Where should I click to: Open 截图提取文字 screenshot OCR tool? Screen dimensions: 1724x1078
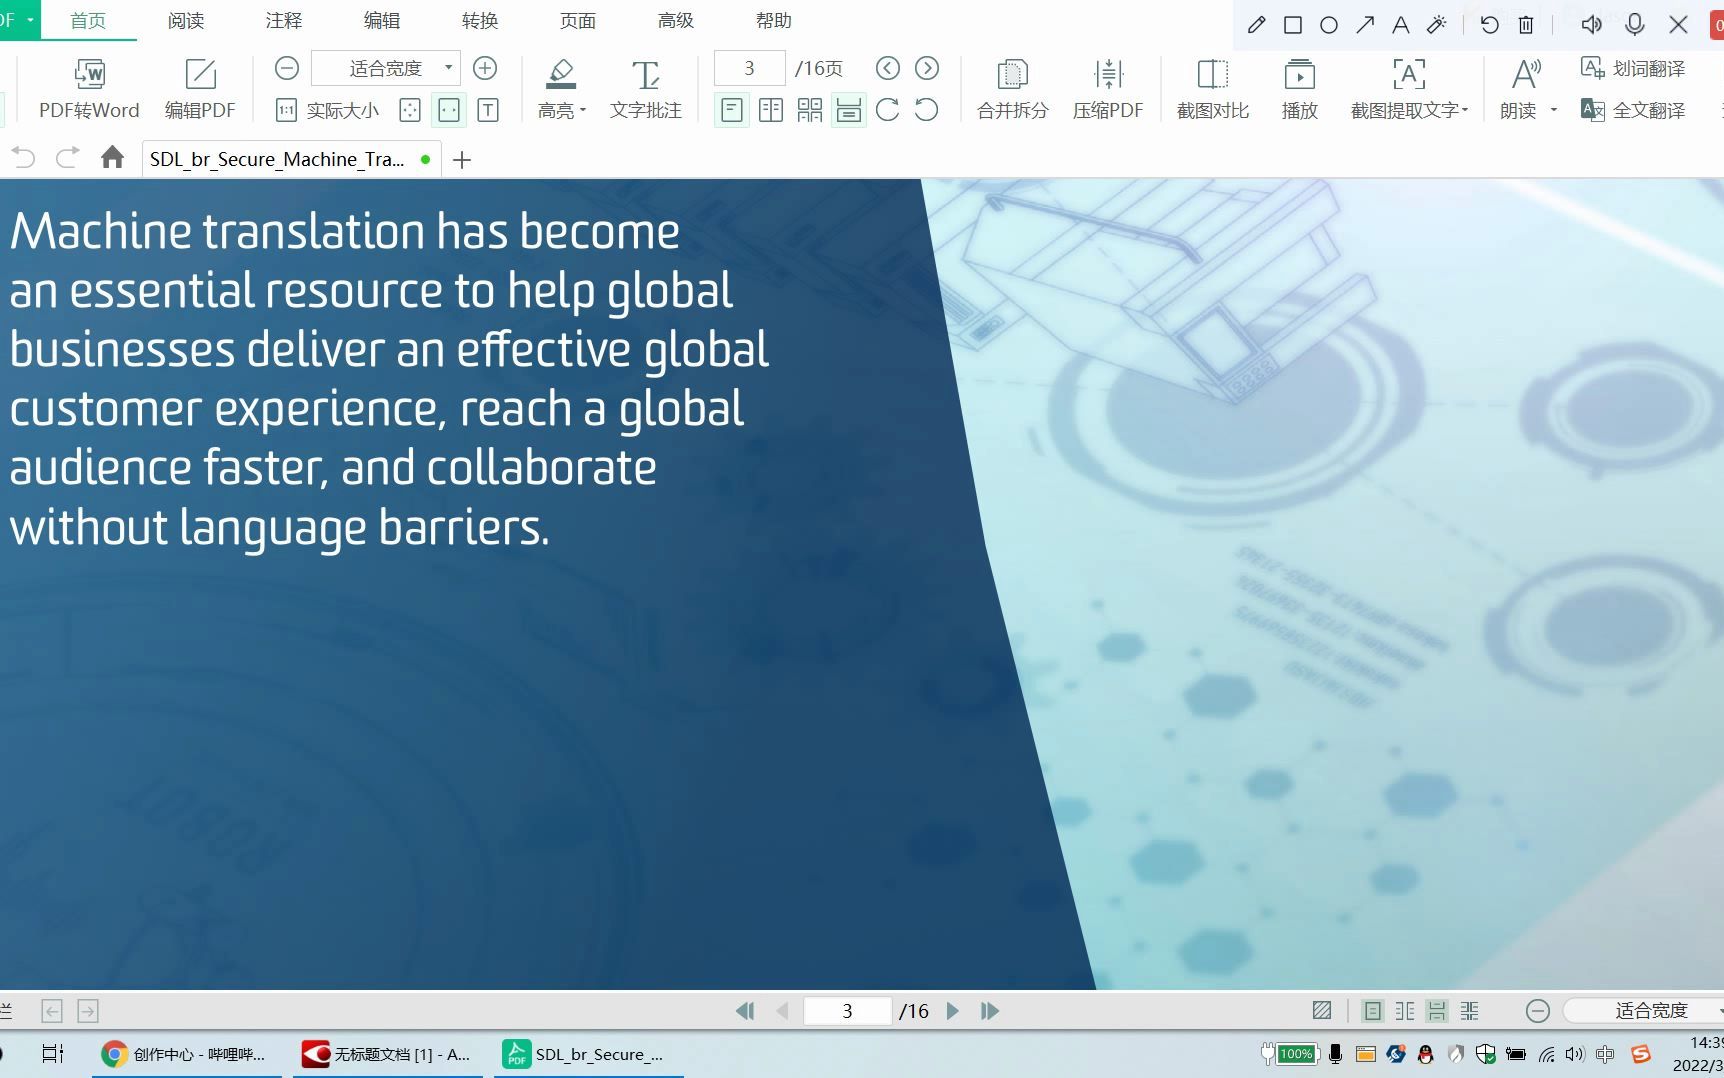click(1405, 89)
